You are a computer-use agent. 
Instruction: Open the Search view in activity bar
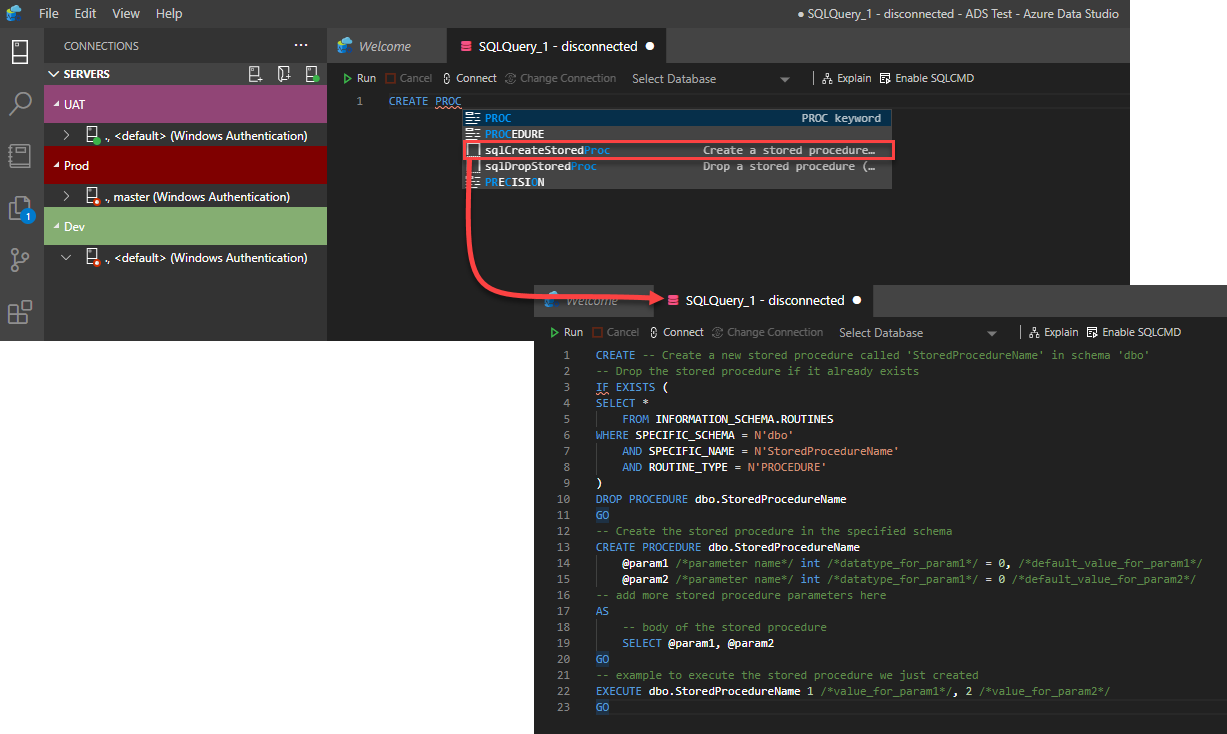(20, 103)
